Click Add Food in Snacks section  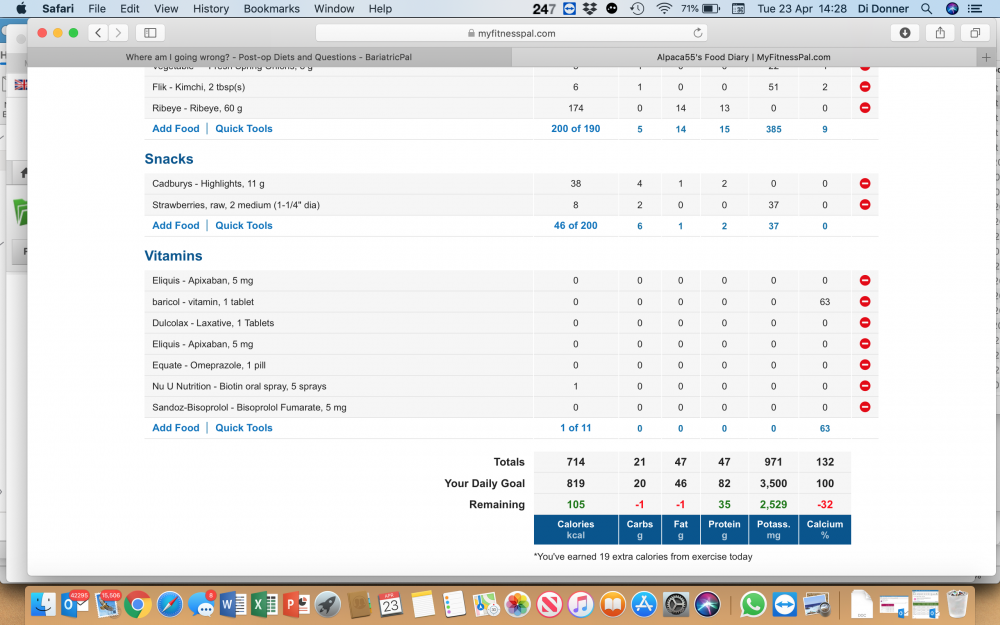(175, 225)
